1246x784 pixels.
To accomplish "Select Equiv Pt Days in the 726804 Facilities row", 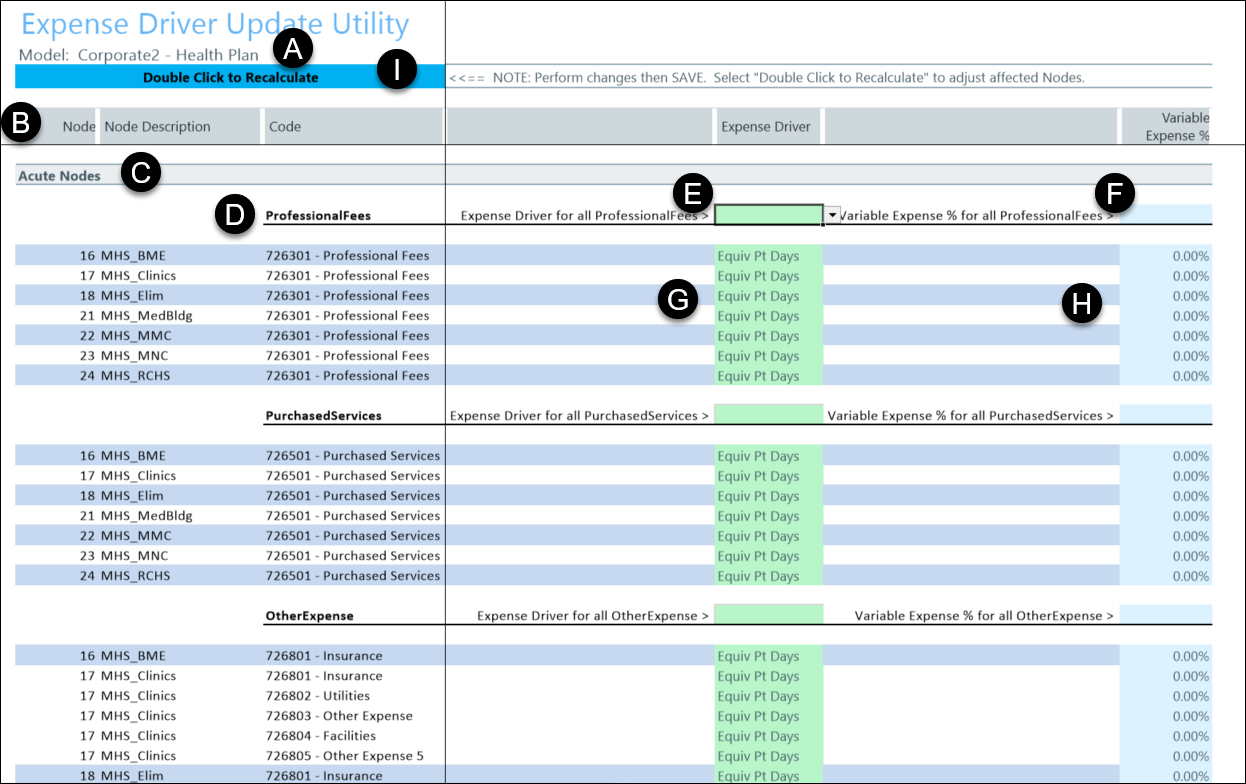I will (769, 735).
